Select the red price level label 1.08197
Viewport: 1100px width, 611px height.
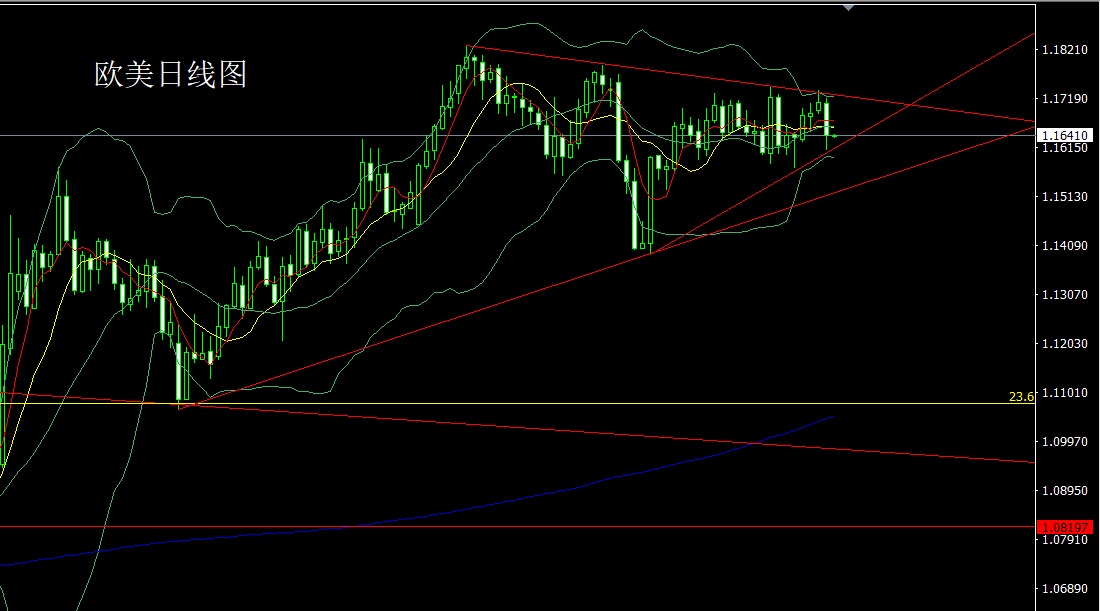1064,527
